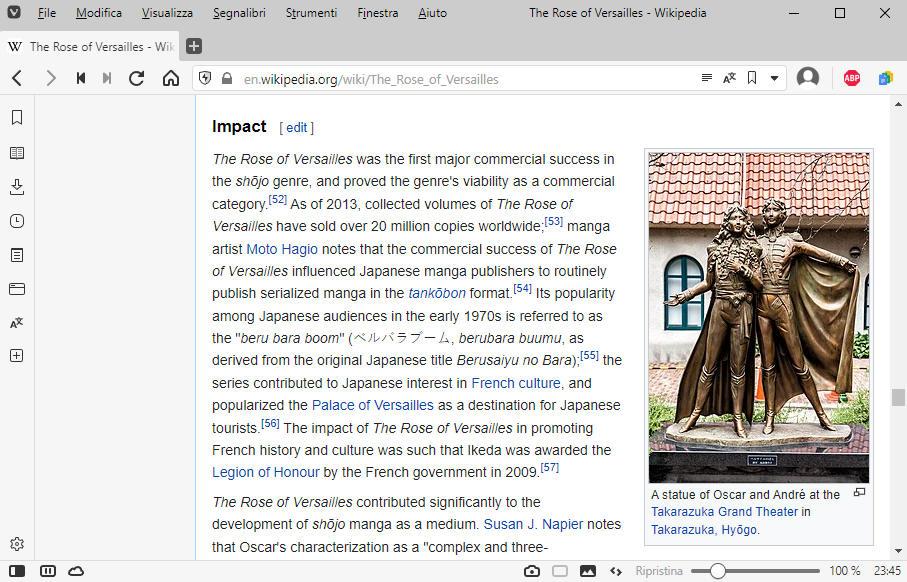907x582 pixels.
Task: Toggle image loading options
Action: (588, 571)
